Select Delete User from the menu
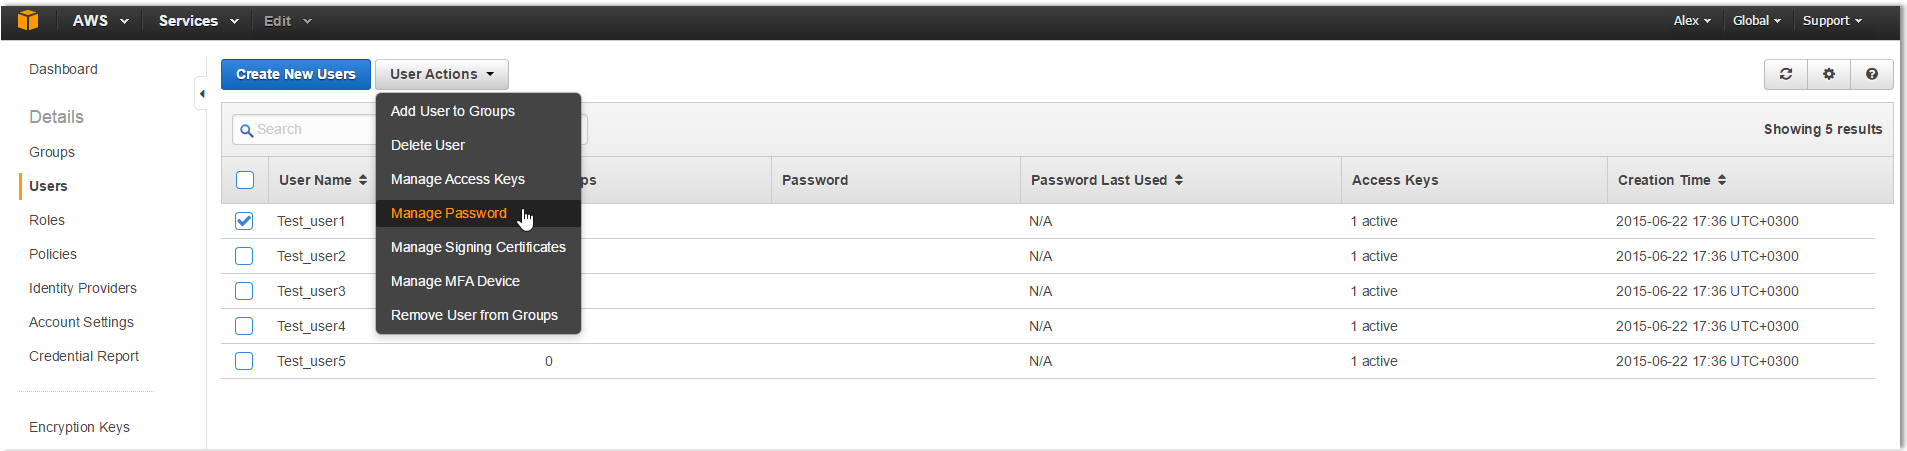The image size is (1907, 451). [428, 145]
